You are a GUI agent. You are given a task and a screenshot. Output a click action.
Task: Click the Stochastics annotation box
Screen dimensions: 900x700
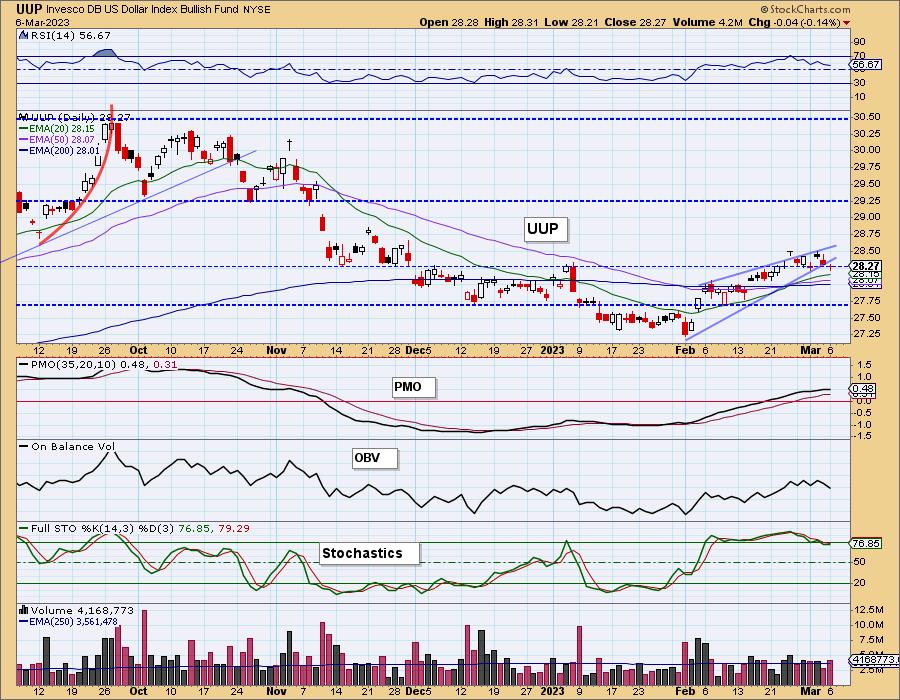pyautogui.click(x=370, y=553)
